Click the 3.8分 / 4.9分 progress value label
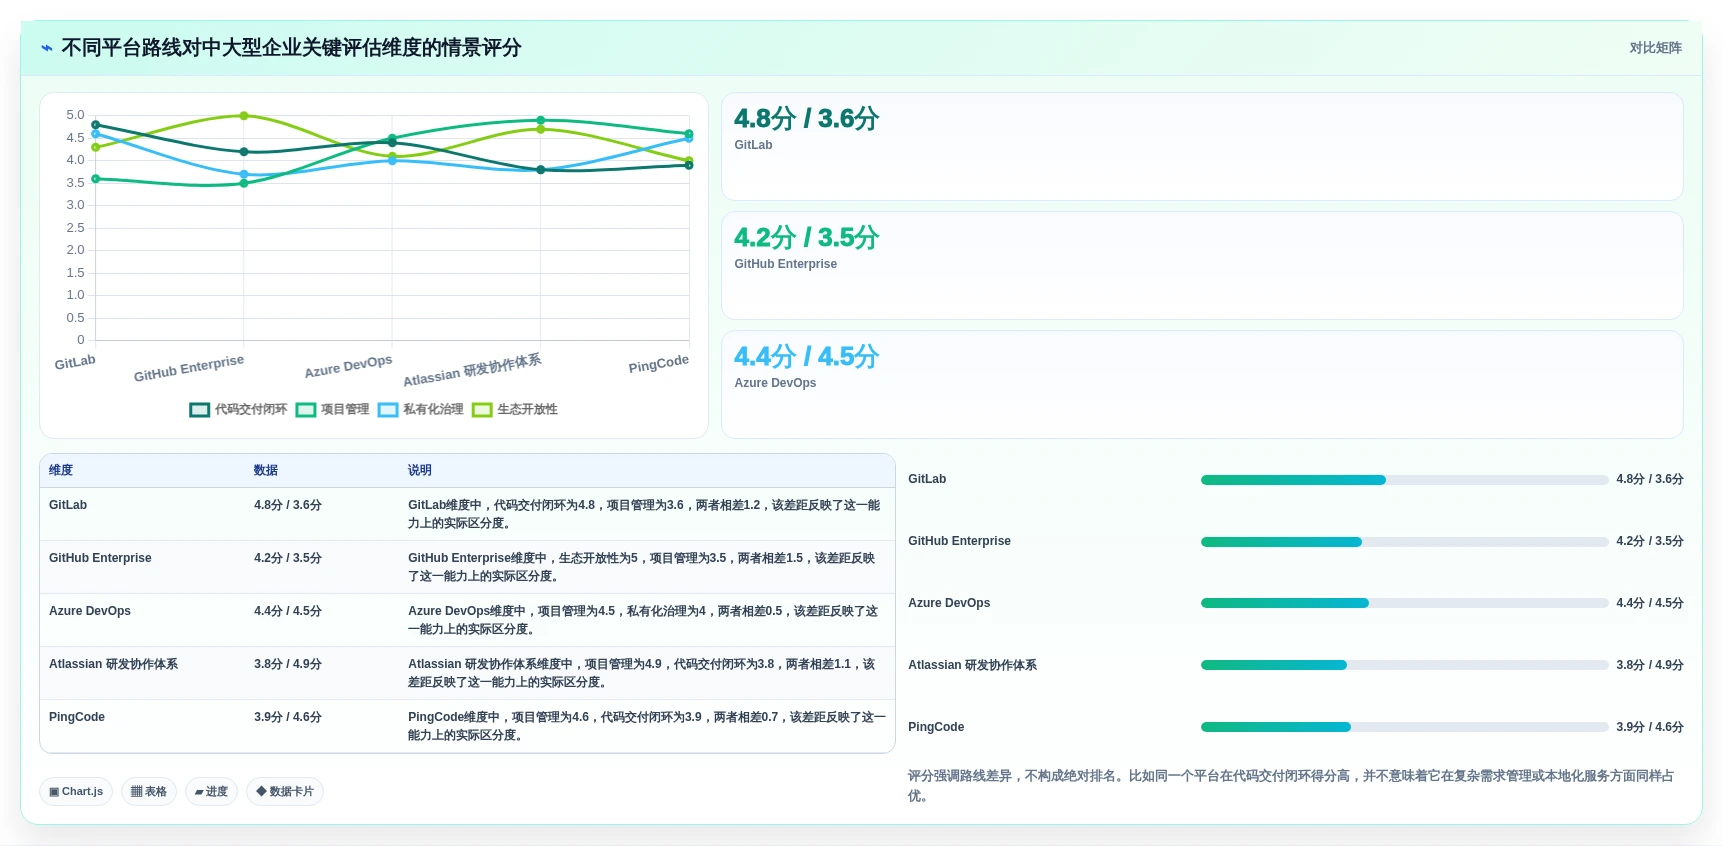 (1650, 666)
